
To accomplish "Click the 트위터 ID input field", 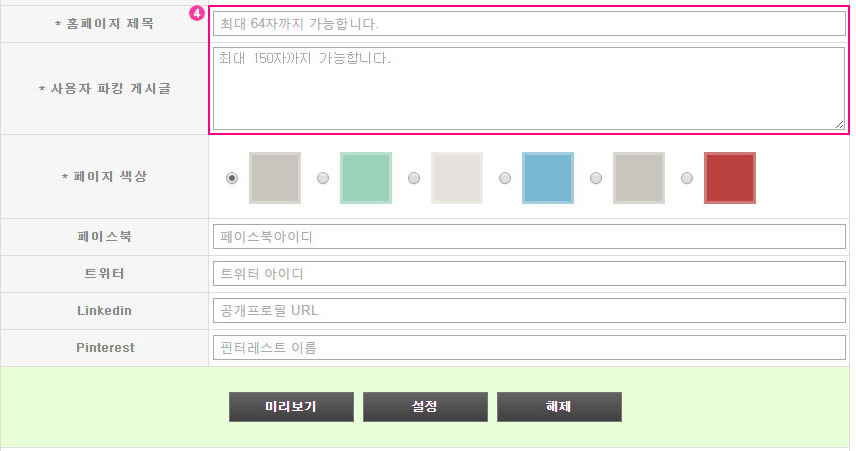I will 529,274.
